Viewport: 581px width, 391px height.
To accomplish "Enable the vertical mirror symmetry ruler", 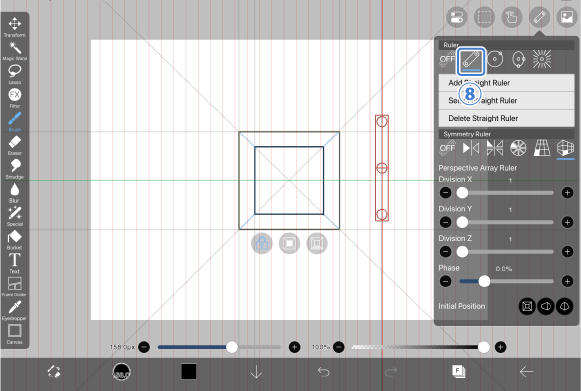I will click(x=471, y=148).
